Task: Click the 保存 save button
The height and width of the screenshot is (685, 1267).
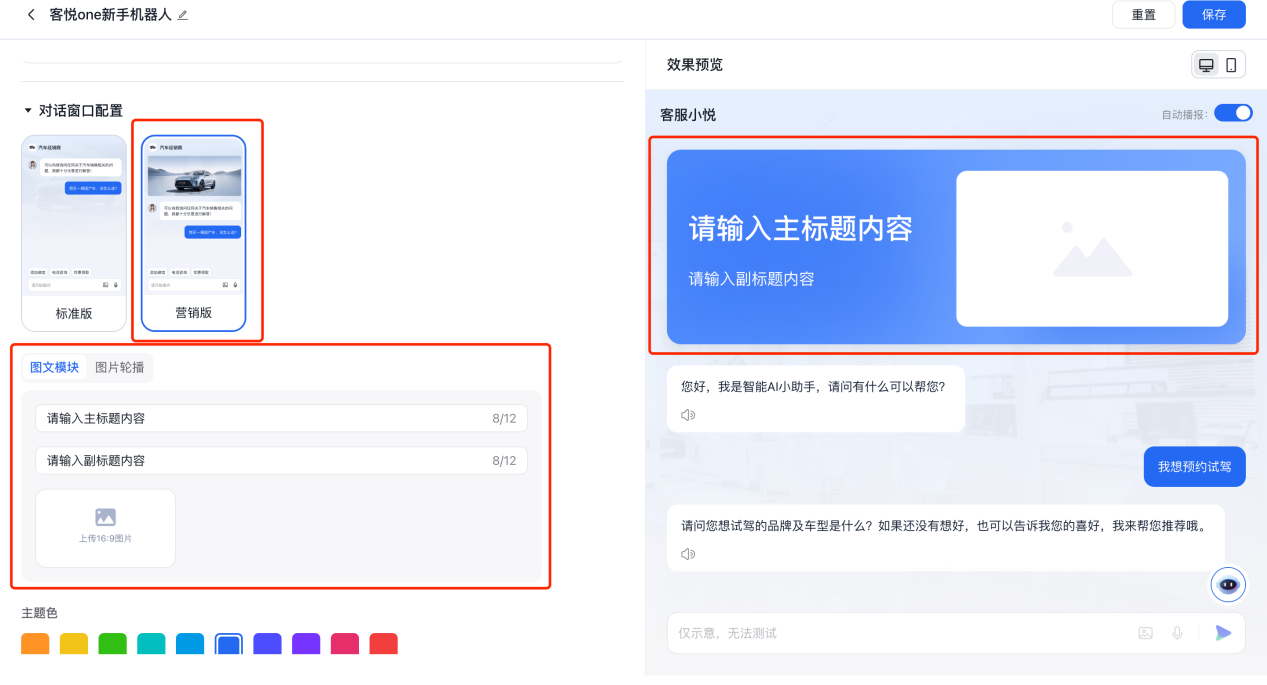Action: tap(1213, 15)
